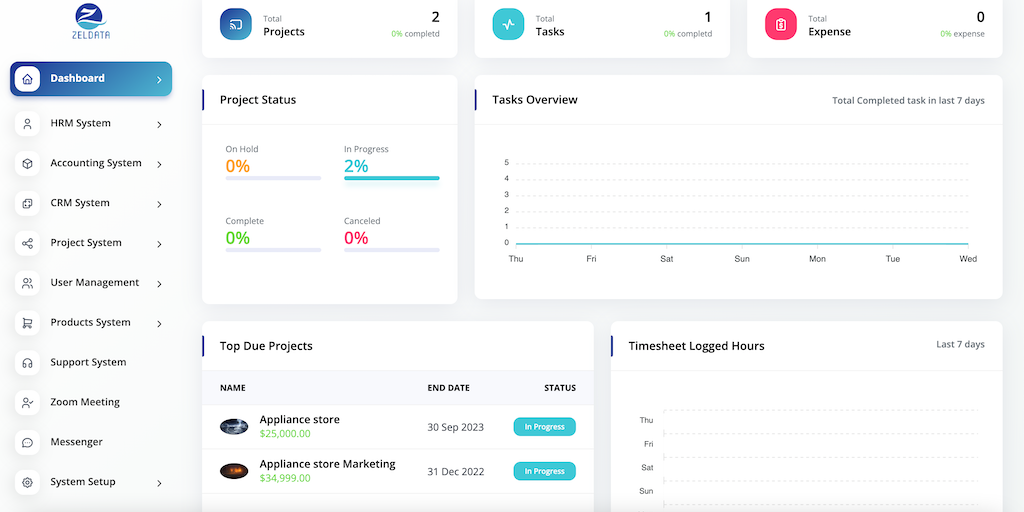Expand the User Management chevron
Screen dimensions: 1024x512
(159, 284)
